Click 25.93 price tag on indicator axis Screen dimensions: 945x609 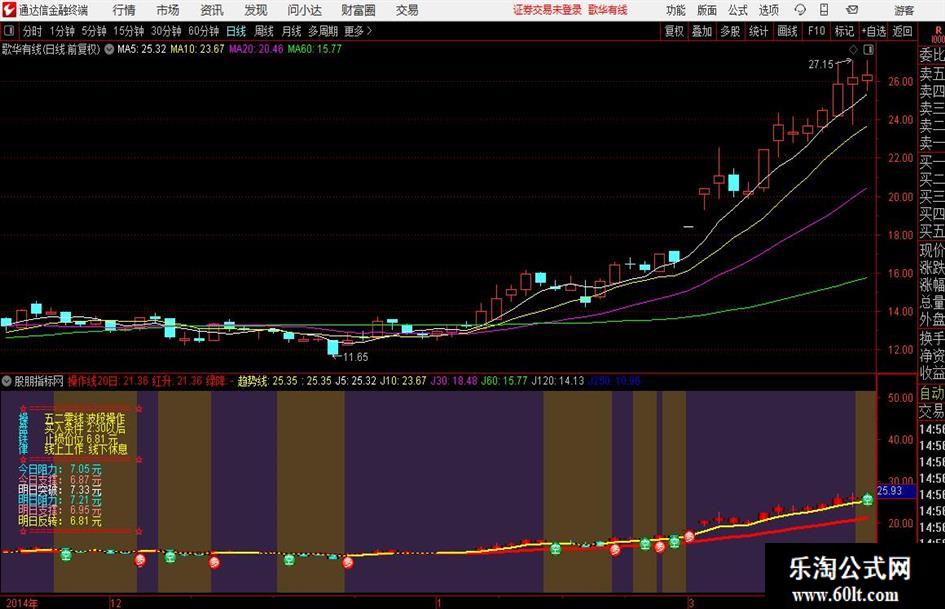click(890, 491)
